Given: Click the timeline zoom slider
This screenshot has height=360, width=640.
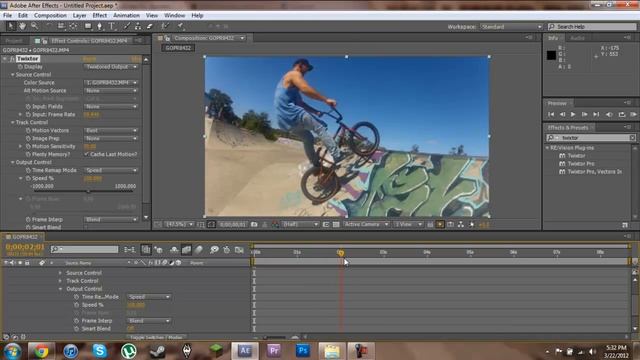Looking at the screenshot, I should [276, 338].
